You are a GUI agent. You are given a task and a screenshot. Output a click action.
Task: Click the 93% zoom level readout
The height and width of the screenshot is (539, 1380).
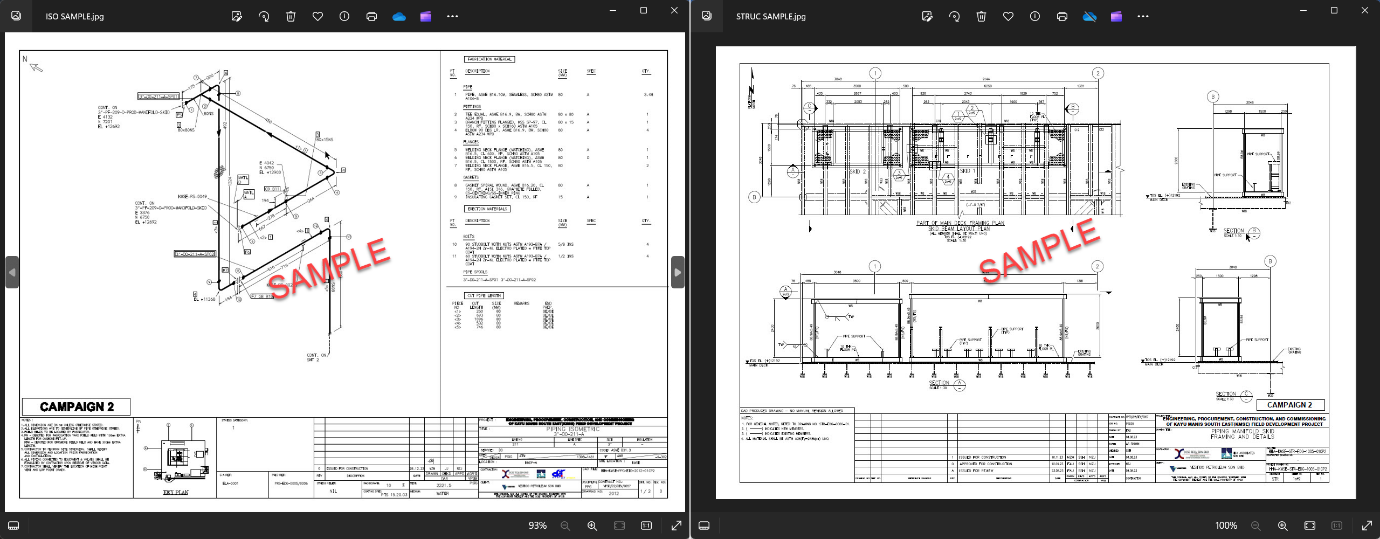pyautogui.click(x=537, y=525)
